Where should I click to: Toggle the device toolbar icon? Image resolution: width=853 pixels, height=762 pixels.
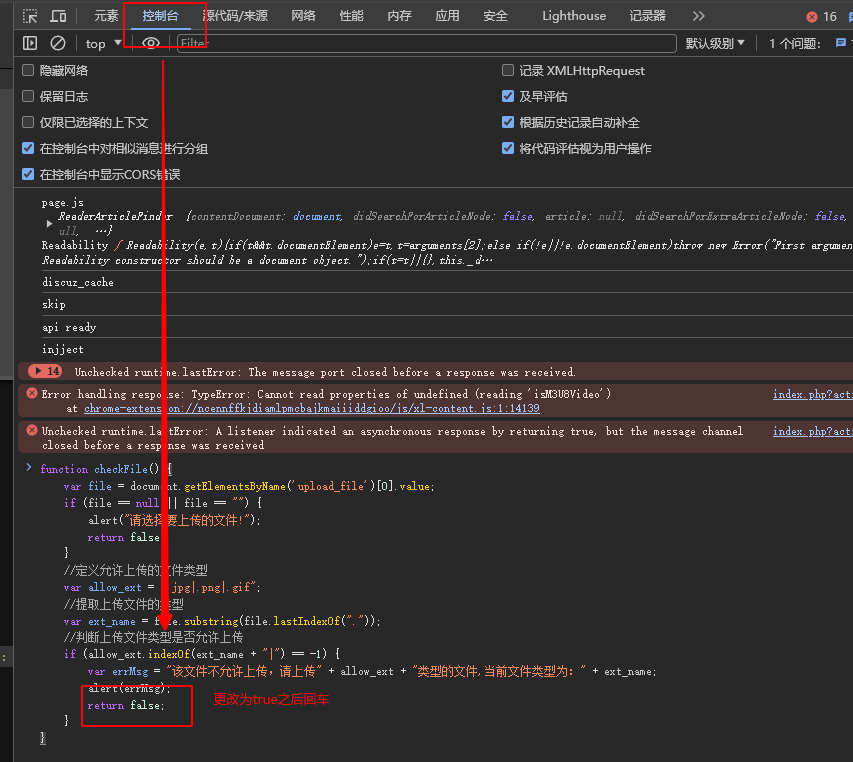(56, 15)
